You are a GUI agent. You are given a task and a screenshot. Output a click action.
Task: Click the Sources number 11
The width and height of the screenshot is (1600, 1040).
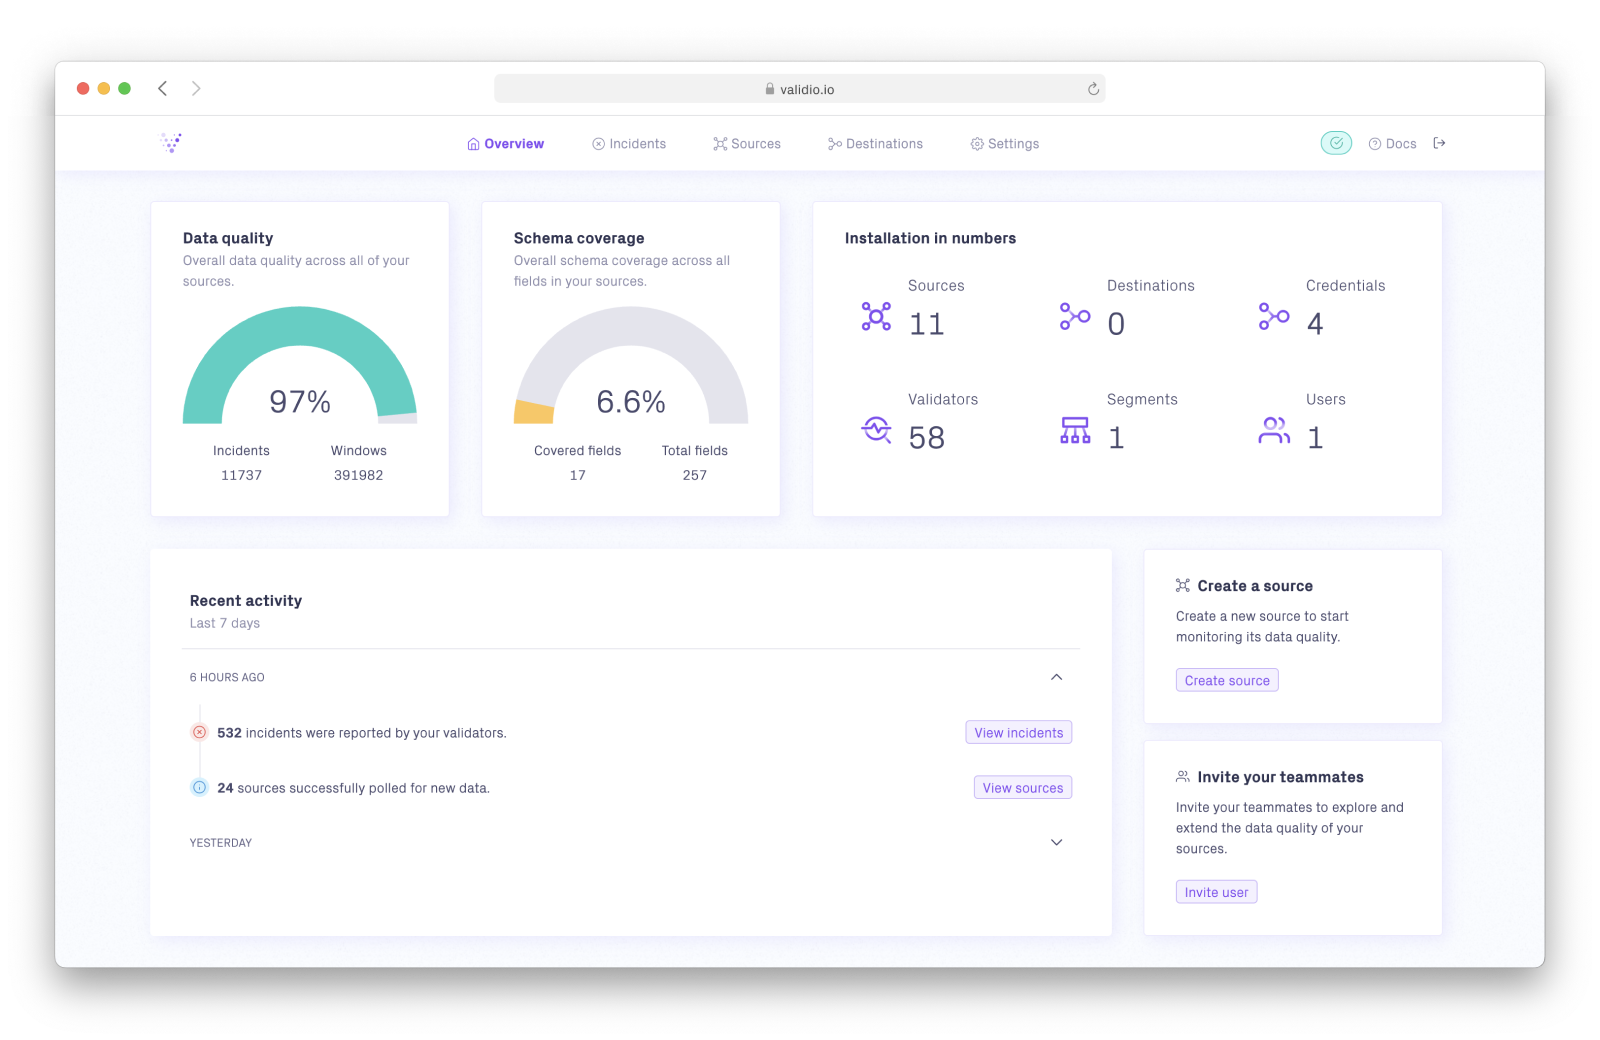click(x=926, y=324)
